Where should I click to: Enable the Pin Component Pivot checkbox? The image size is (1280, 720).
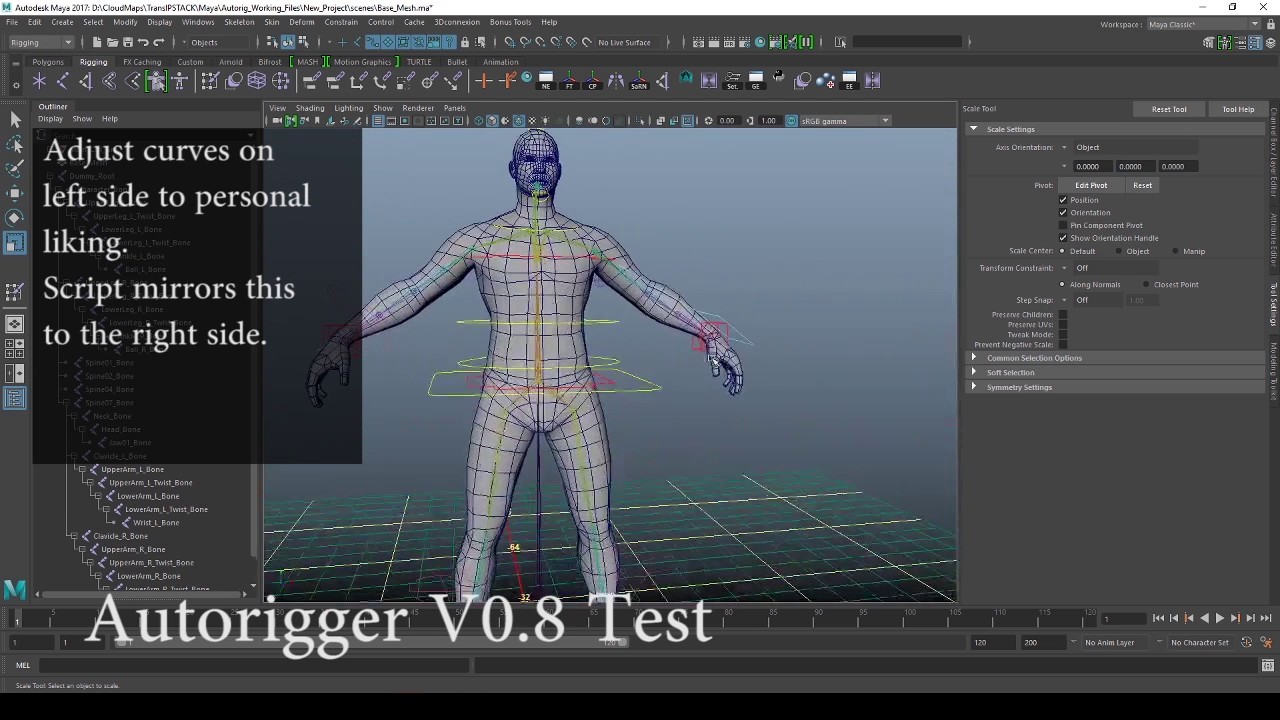coord(1063,225)
